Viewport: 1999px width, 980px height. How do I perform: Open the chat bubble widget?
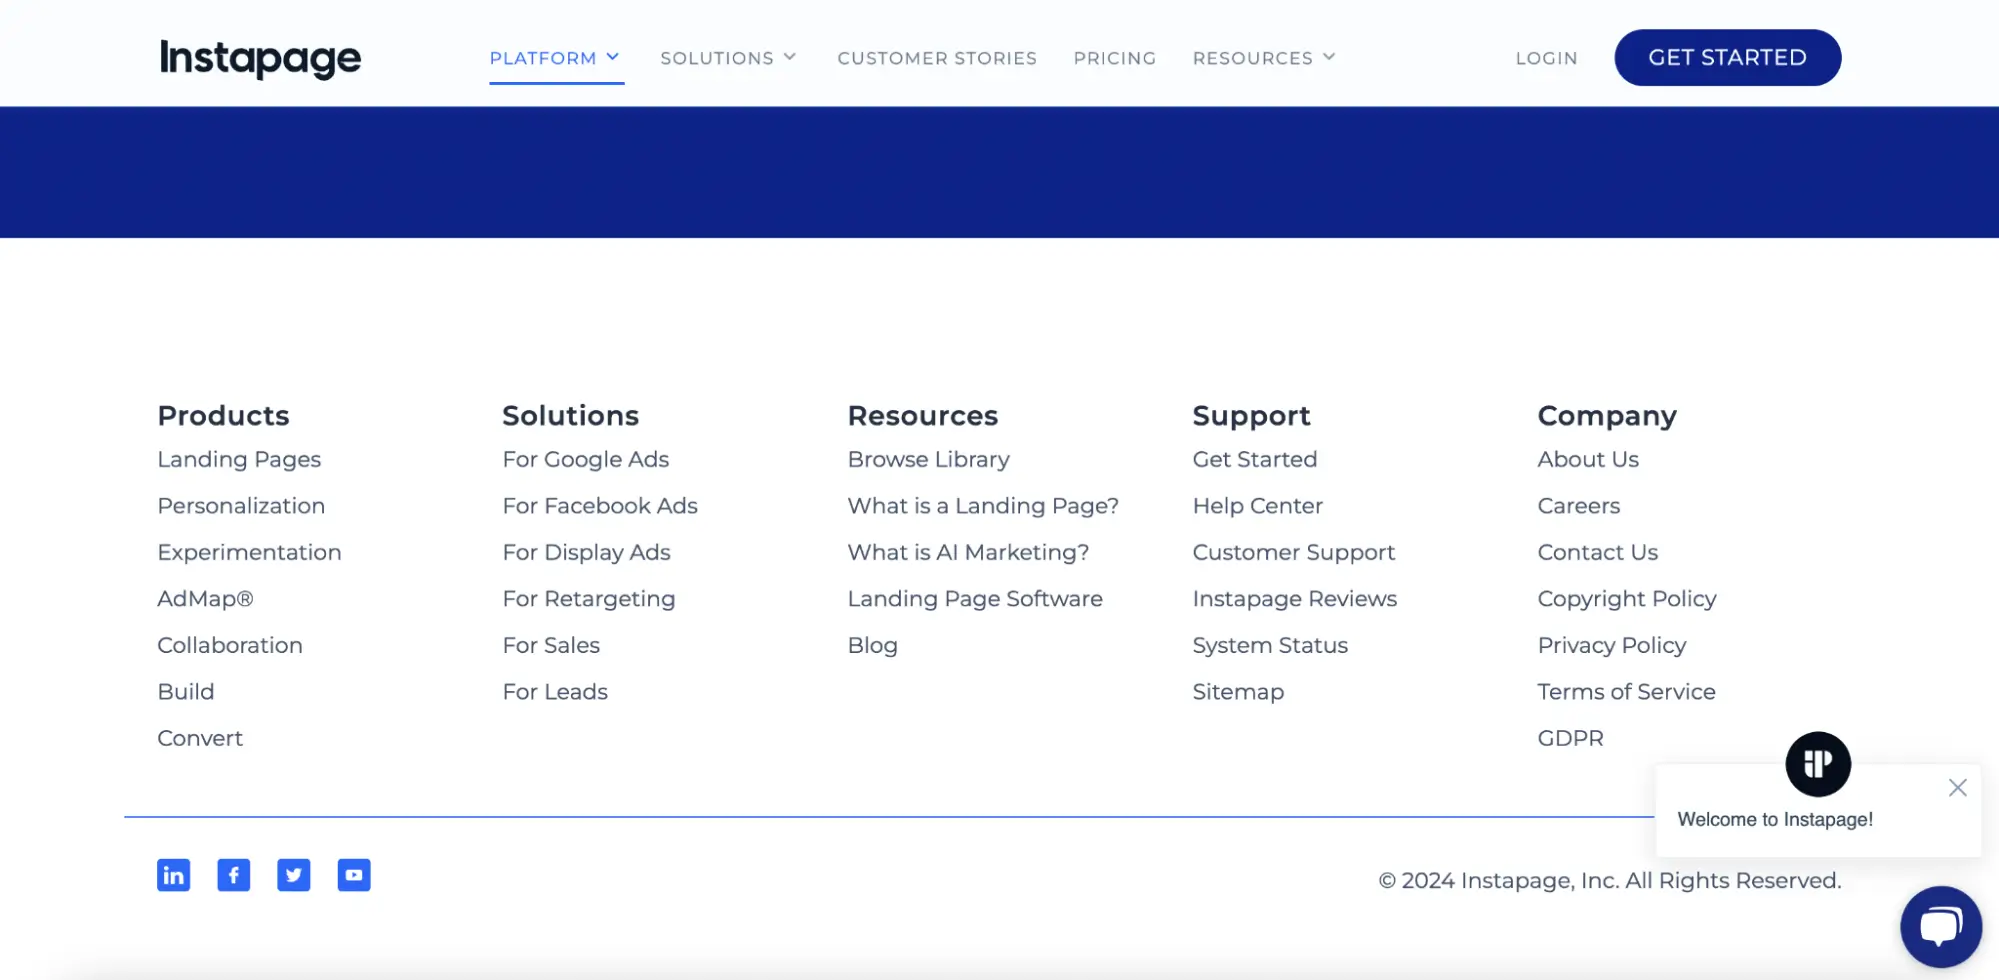point(1940,926)
